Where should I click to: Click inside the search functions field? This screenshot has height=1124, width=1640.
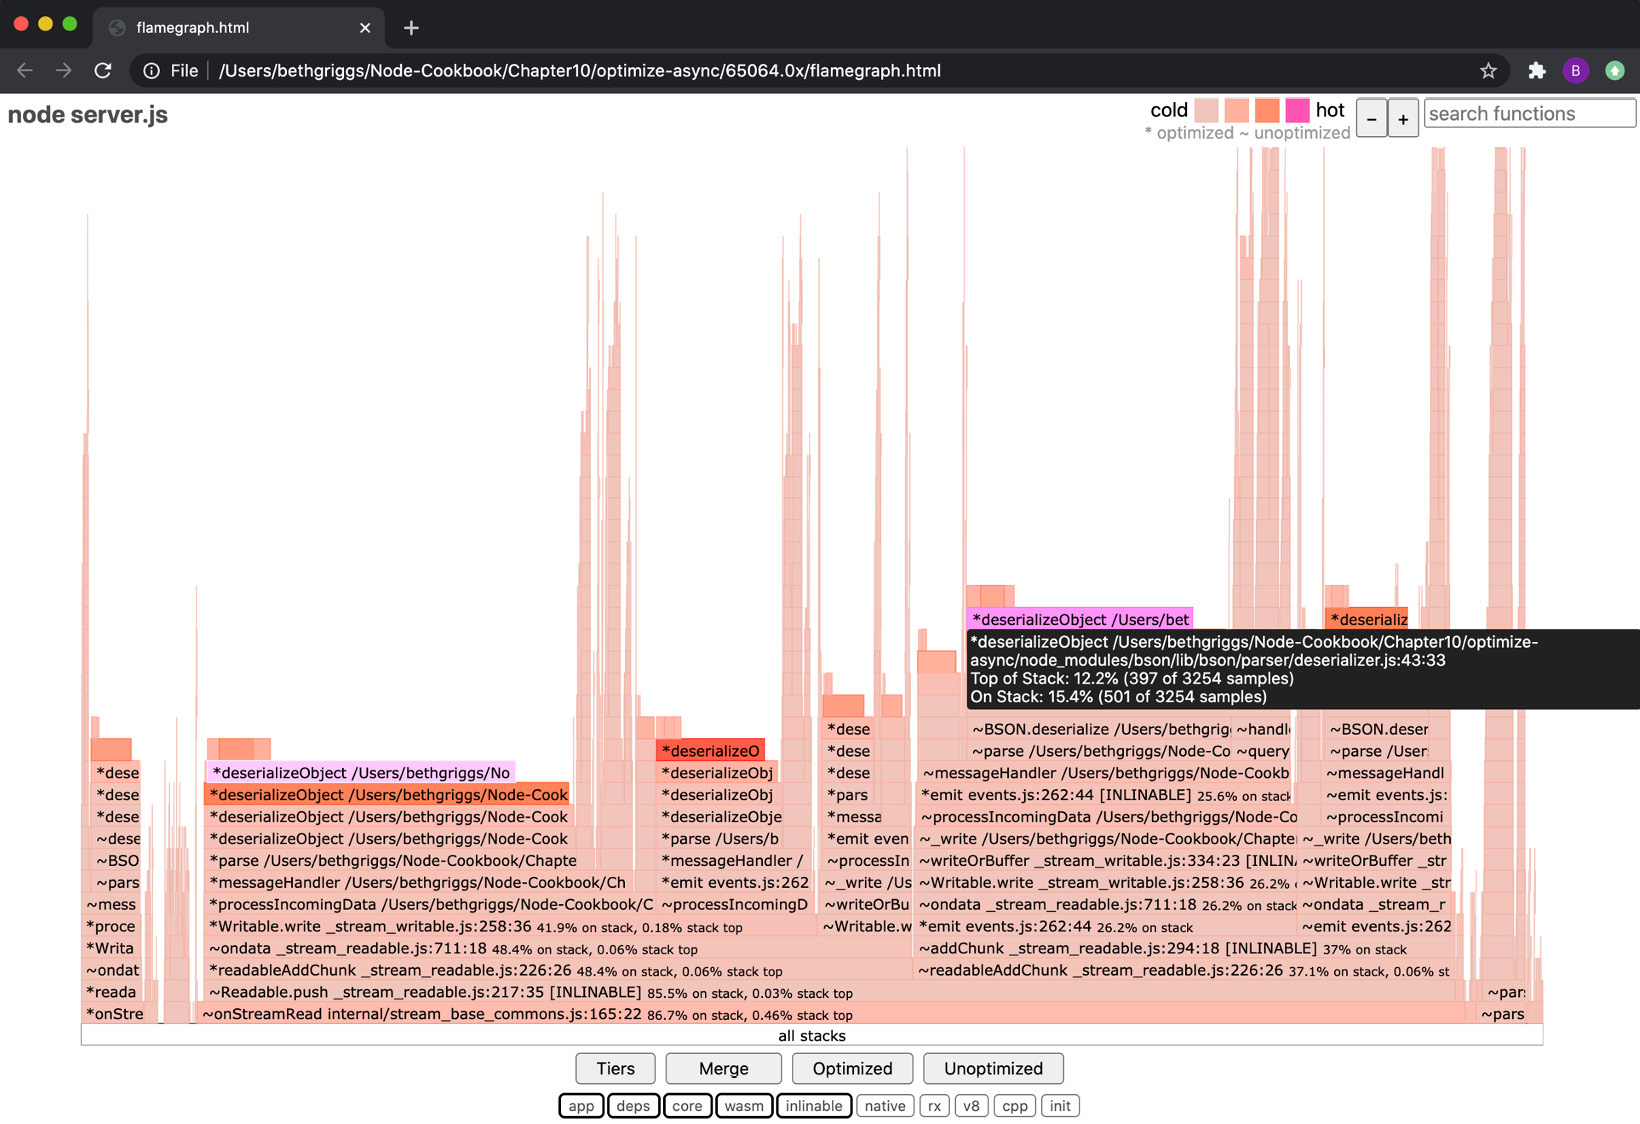(1529, 113)
